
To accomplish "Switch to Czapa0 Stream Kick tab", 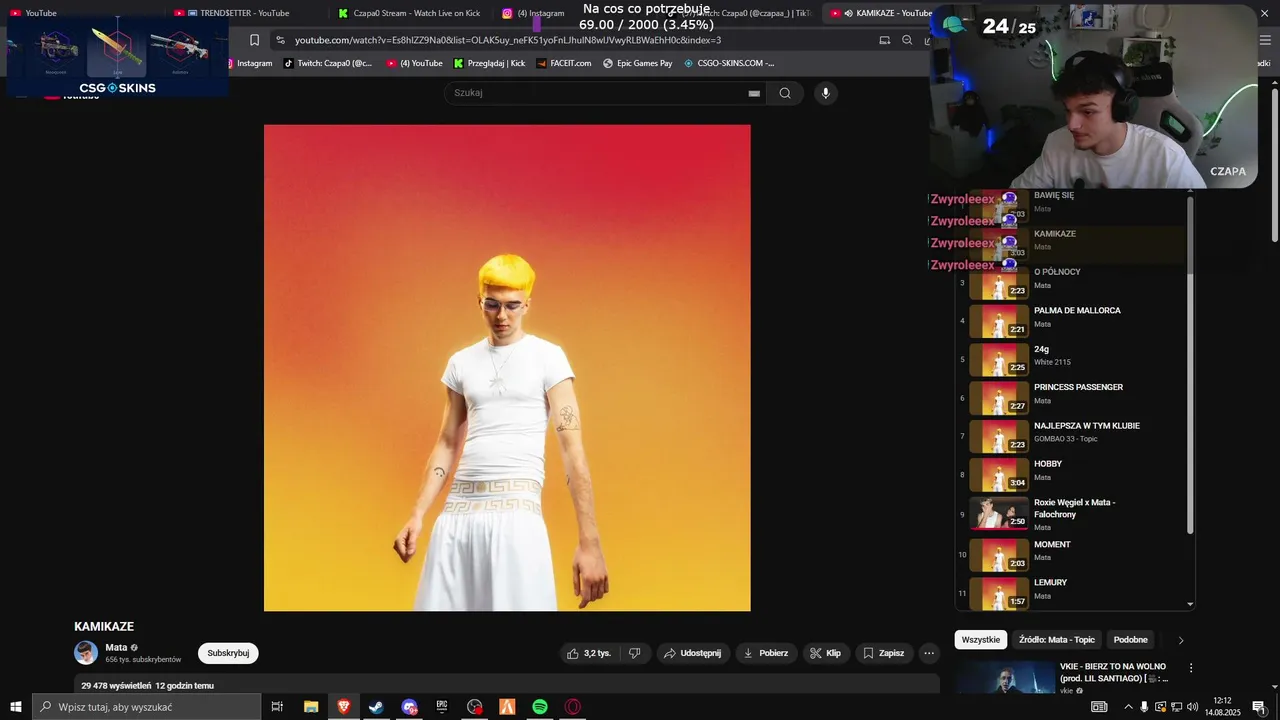I will point(409,13).
